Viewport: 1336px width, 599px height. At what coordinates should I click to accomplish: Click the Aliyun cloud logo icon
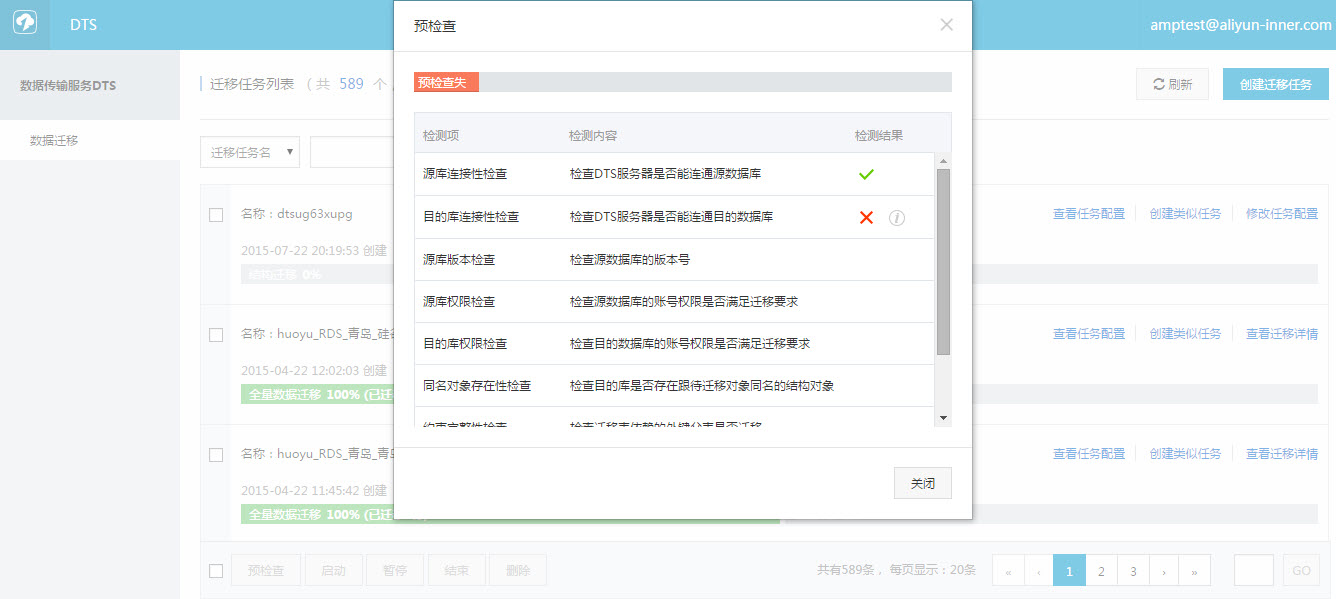(25, 25)
